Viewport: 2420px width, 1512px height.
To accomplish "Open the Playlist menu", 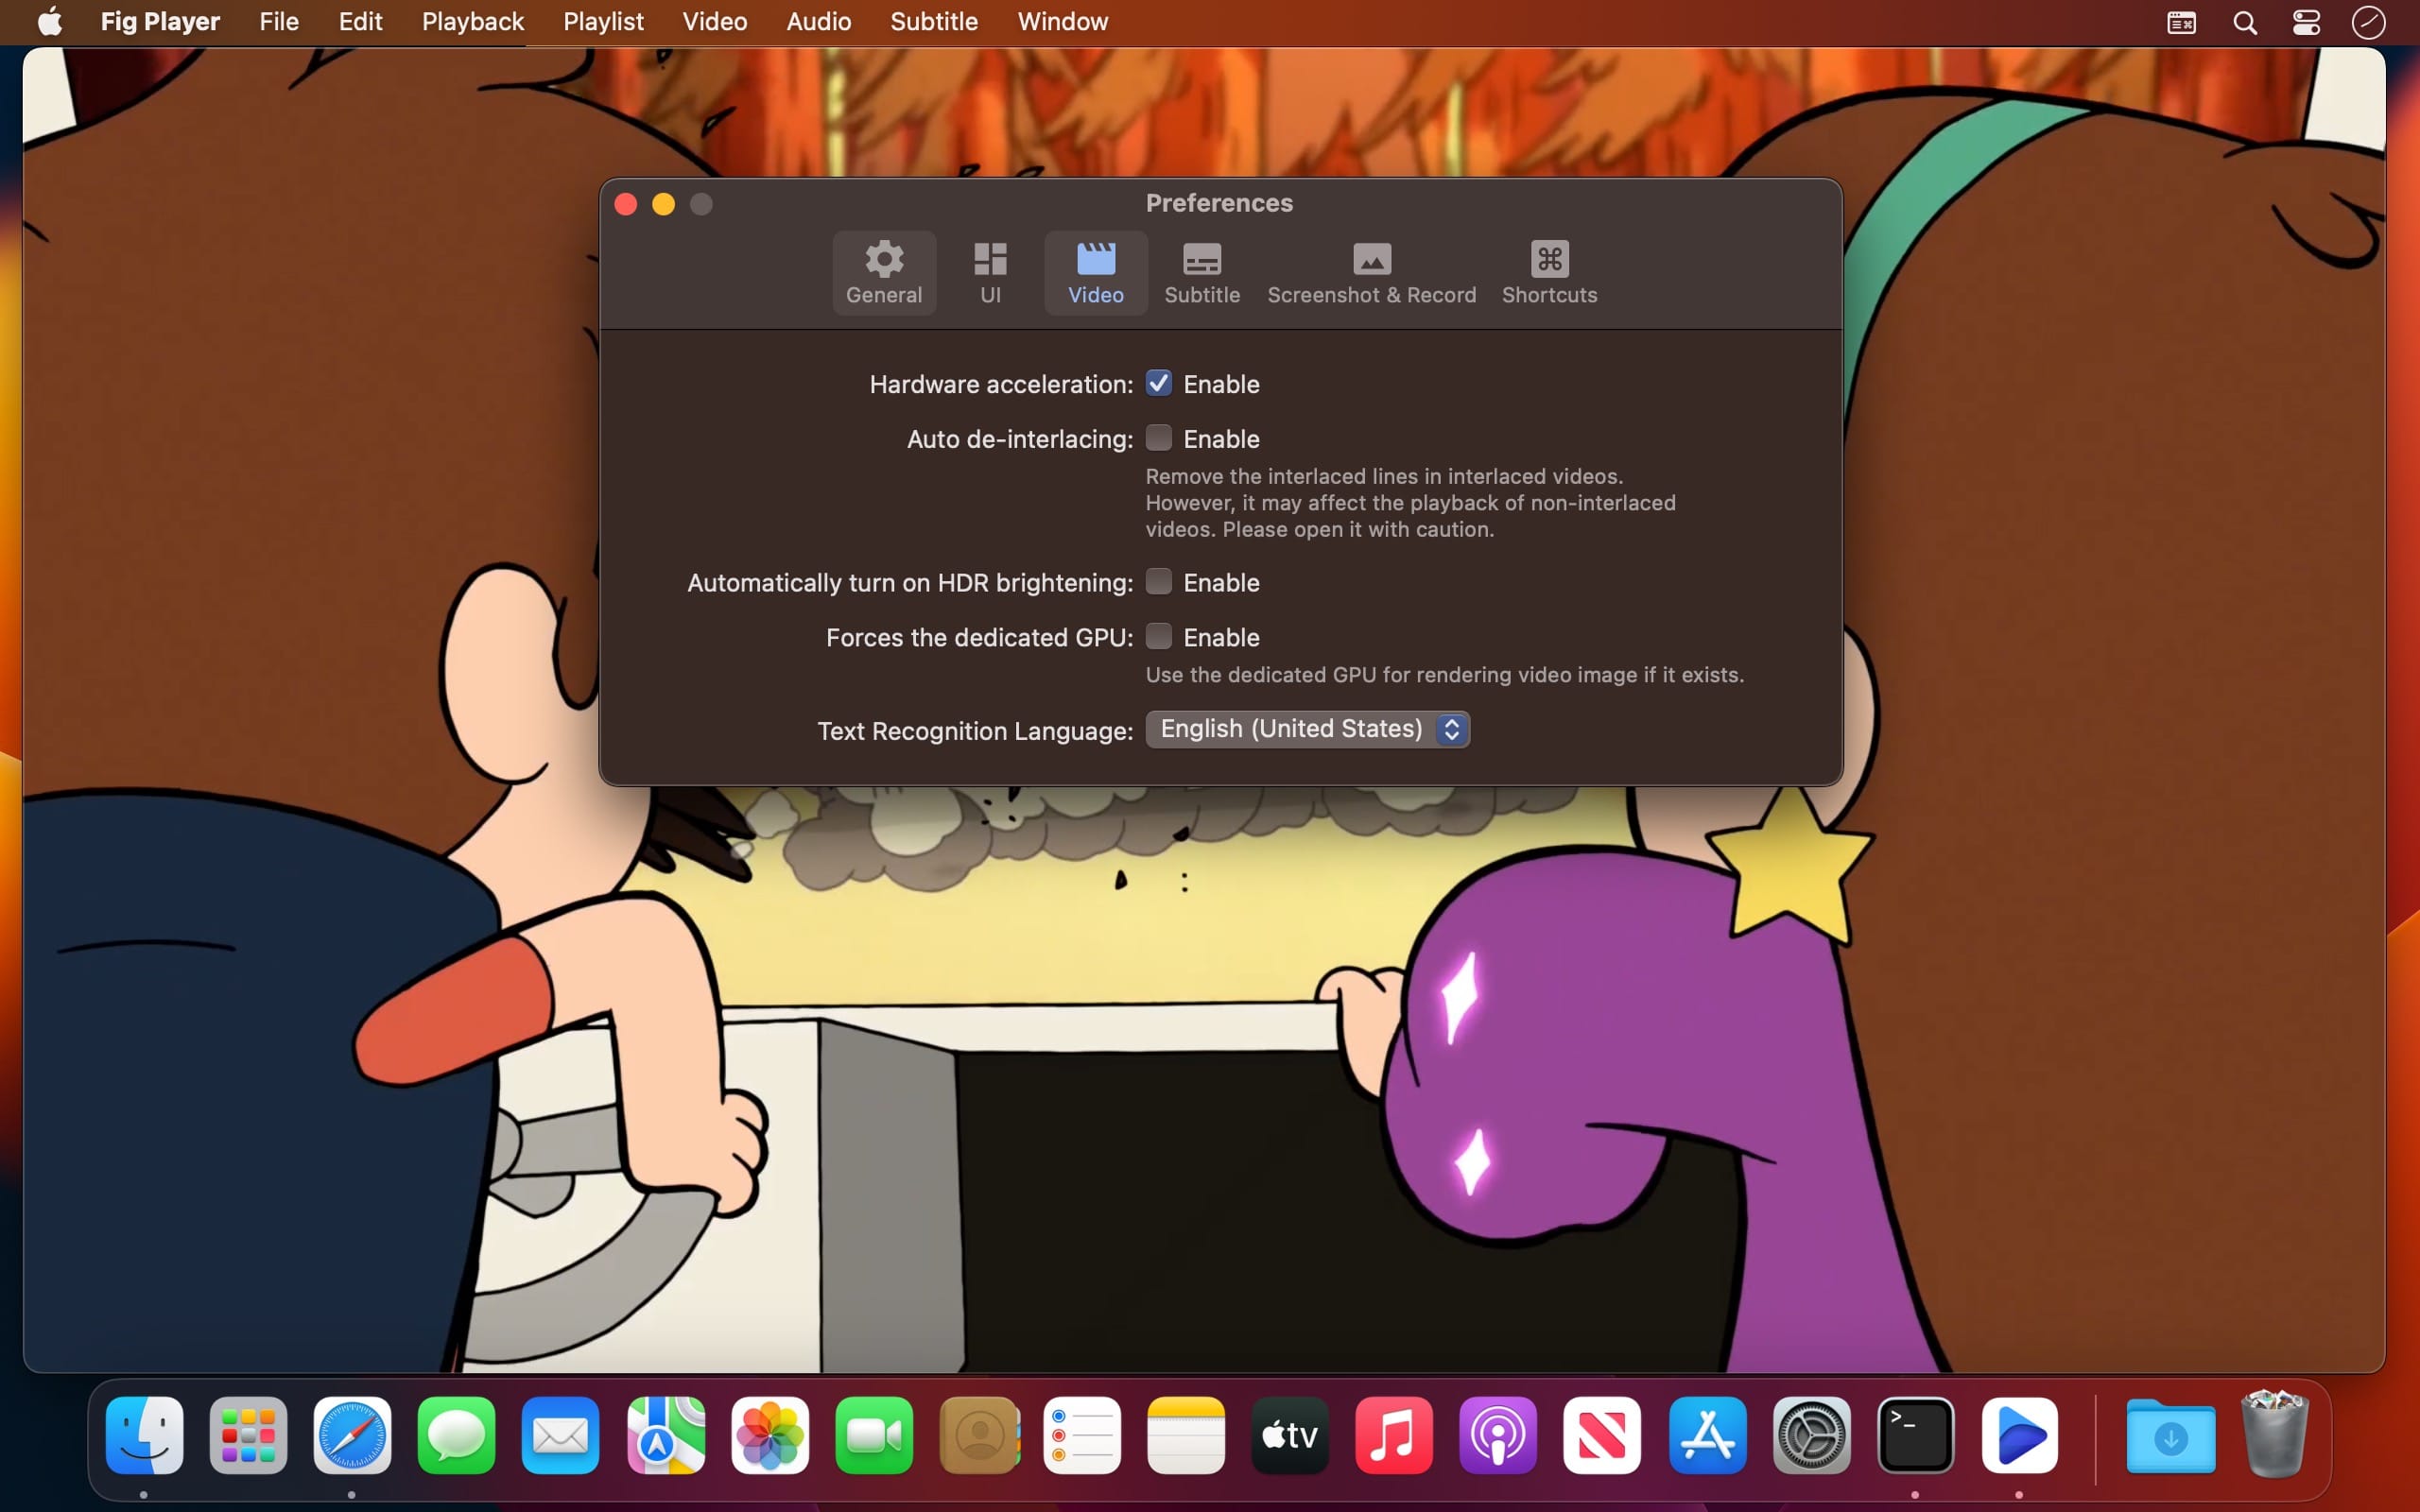I will coord(603,22).
